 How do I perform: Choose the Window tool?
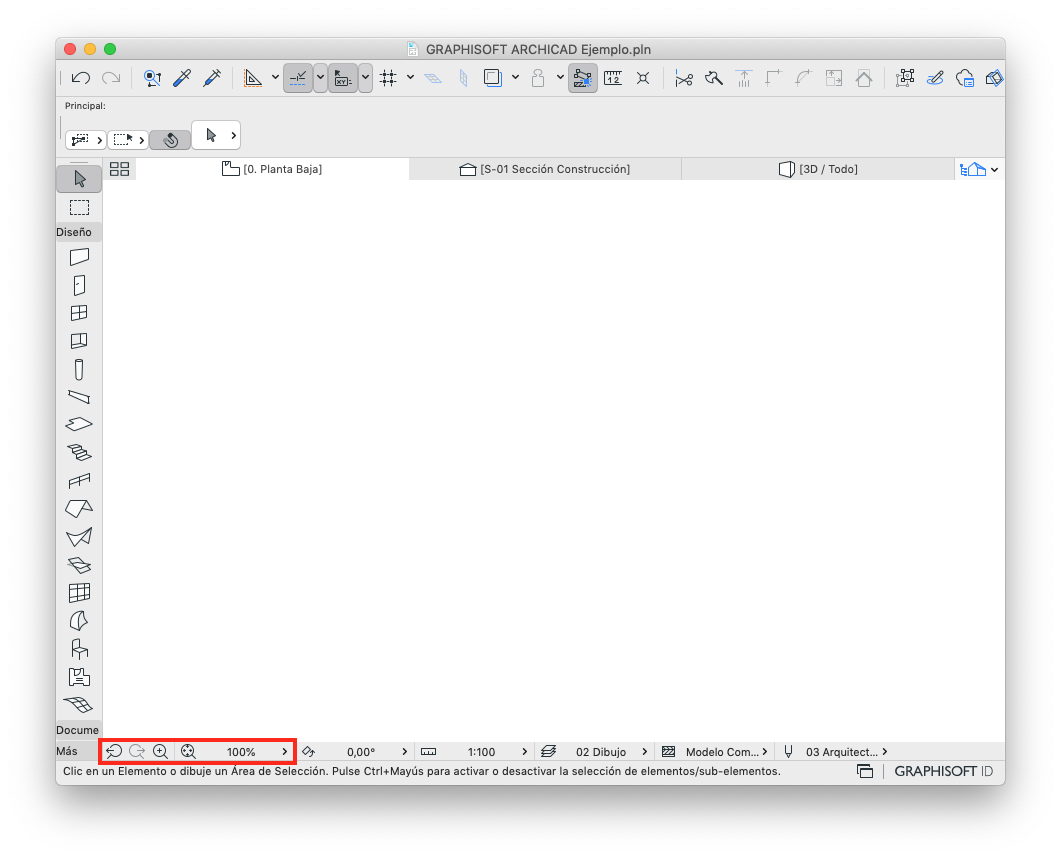(x=79, y=313)
